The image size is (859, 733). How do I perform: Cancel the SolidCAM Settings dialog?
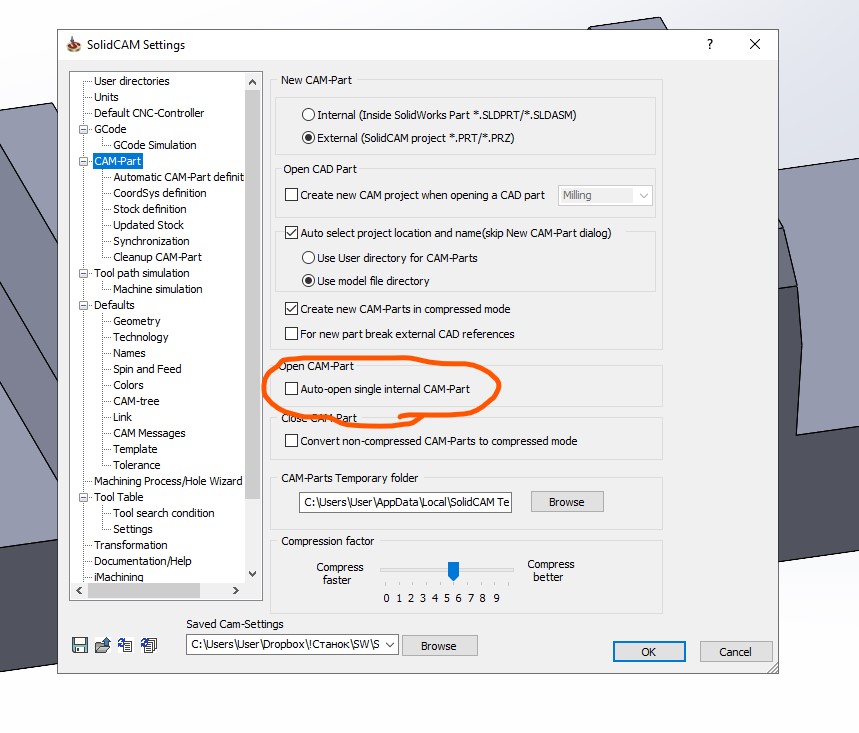736,651
